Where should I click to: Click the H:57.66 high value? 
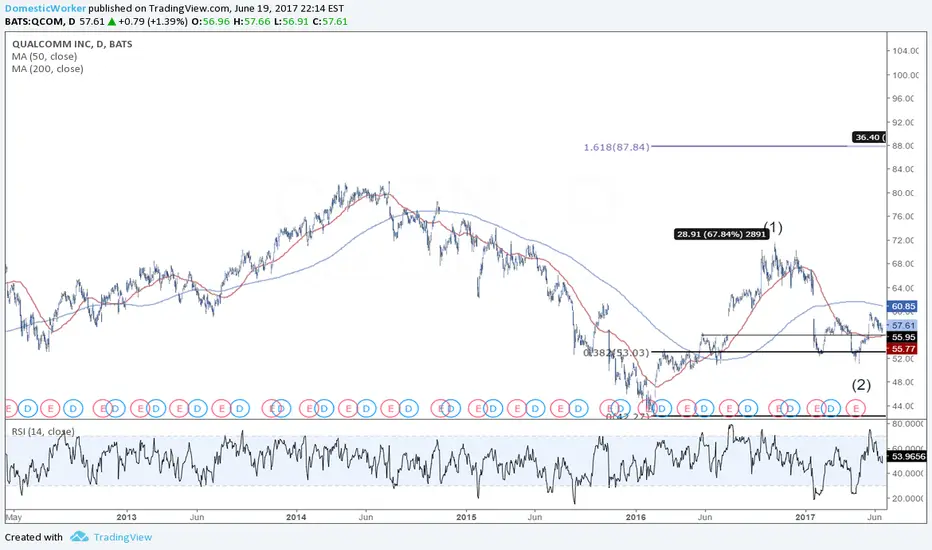pyautogui.click(x=251, y=21)
